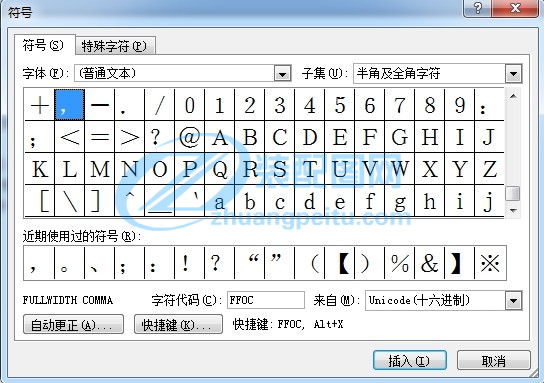Switch to the 特殊字符 tab
The width and height of the screenshot is (544, 383).
[114, 46]
